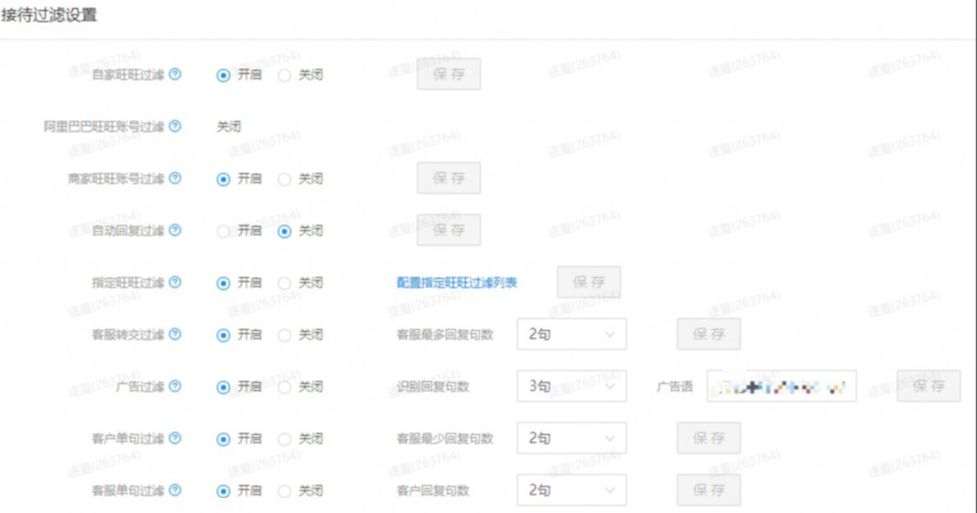Image resolution: width=977 pixels, height=513 pixels.
Task: Open 识别回复句数 dropdown showing 3句
Action: [x=571, y=386]
